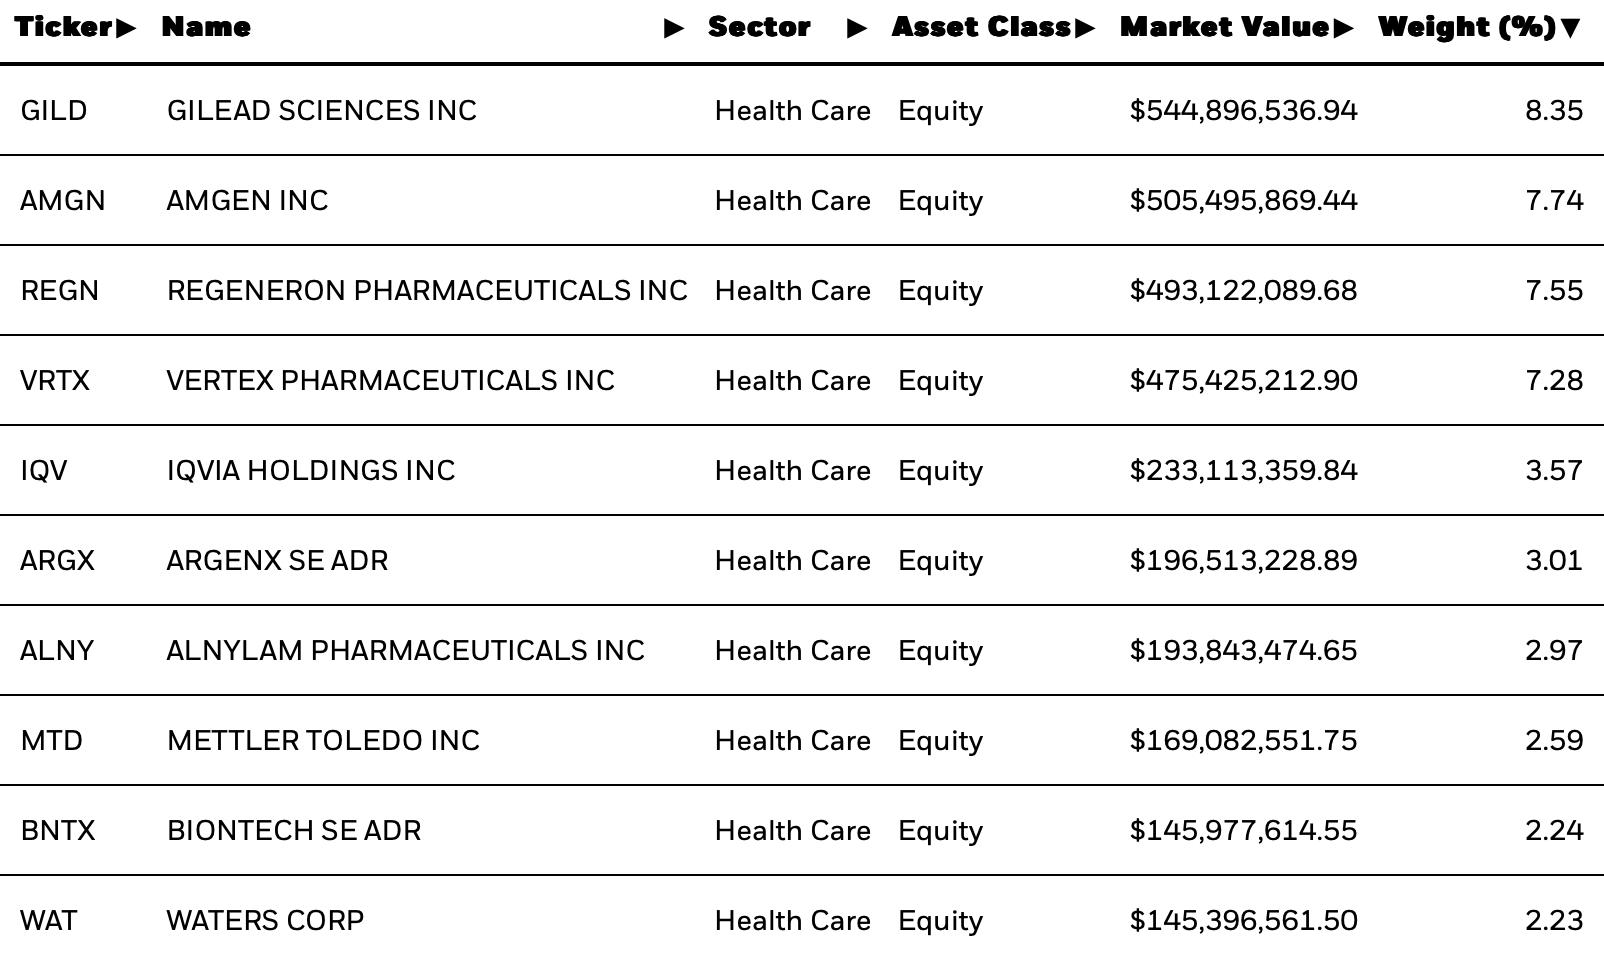The image size is (1604, 954).
Task: Select IQVIA HOLDINGS INC name
Action: tap(311, 470)
